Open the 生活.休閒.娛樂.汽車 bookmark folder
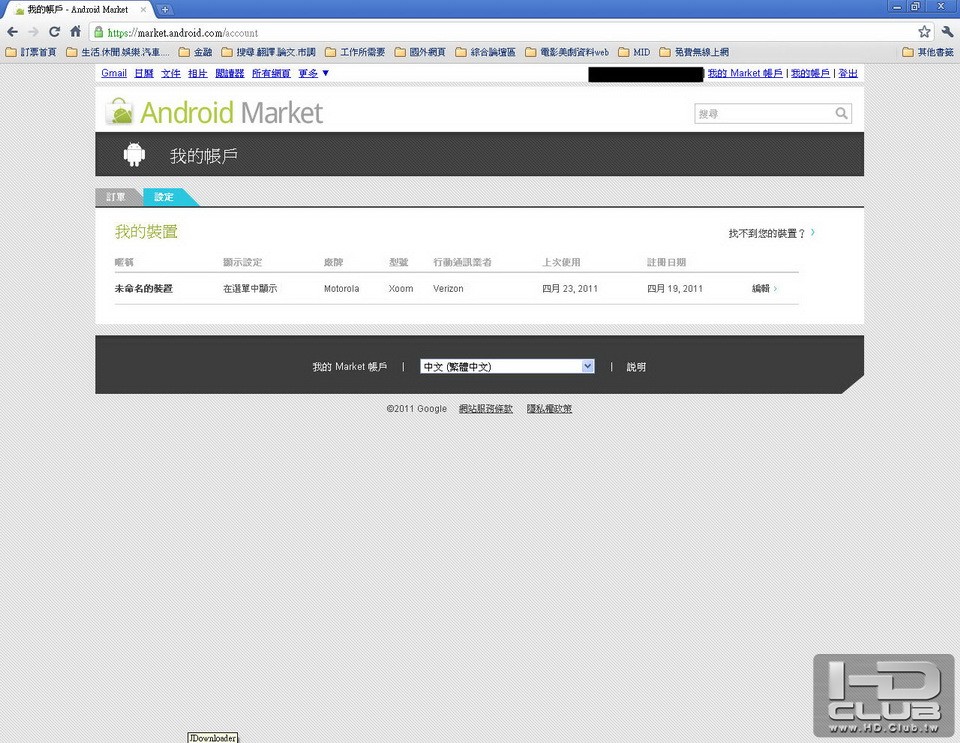Screen dimensions: 960x743 click(x=118, y=52)
